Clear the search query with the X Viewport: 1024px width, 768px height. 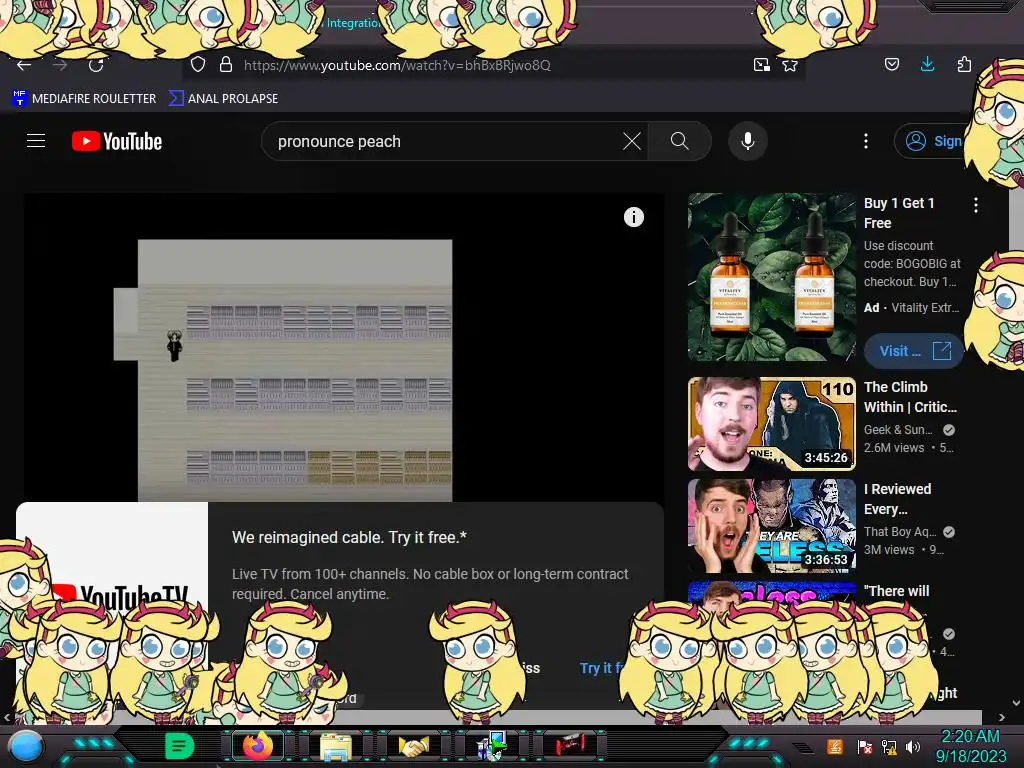coord(632,141)
